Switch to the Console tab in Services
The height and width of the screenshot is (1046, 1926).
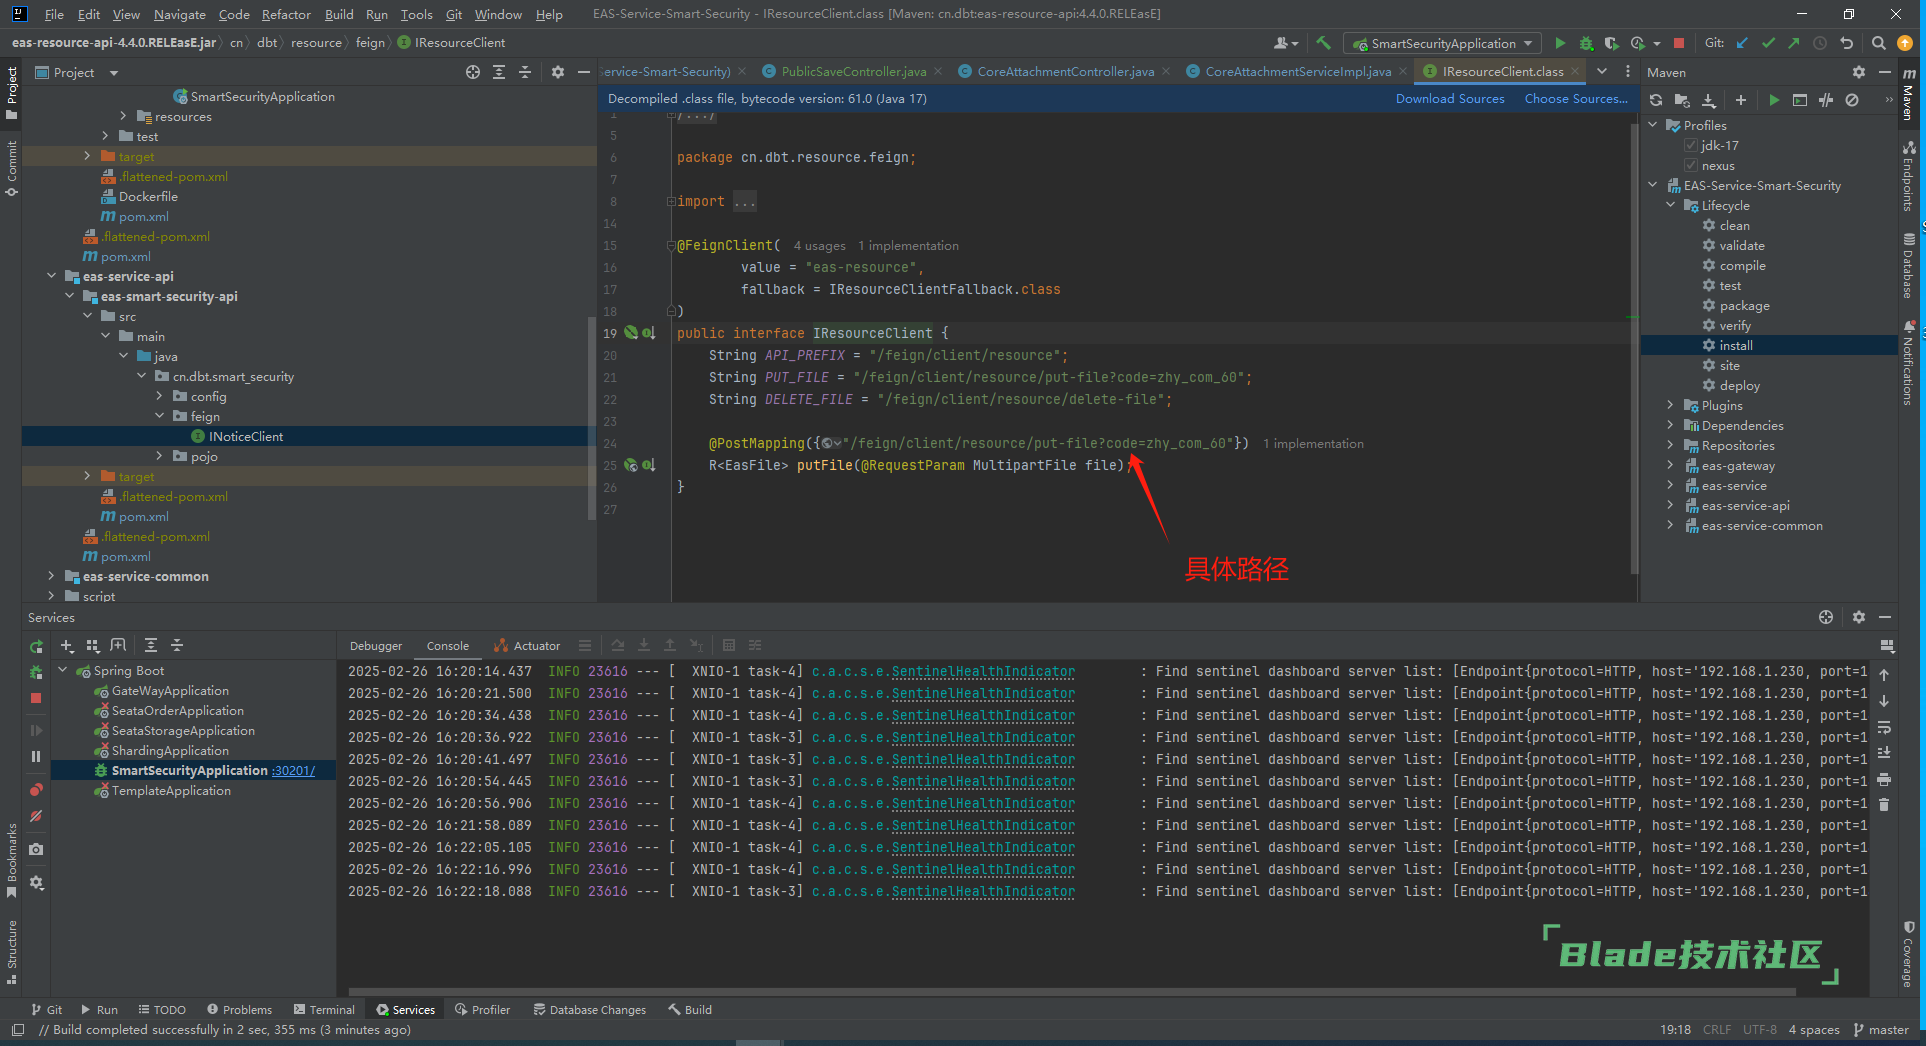tap(447, 646)
